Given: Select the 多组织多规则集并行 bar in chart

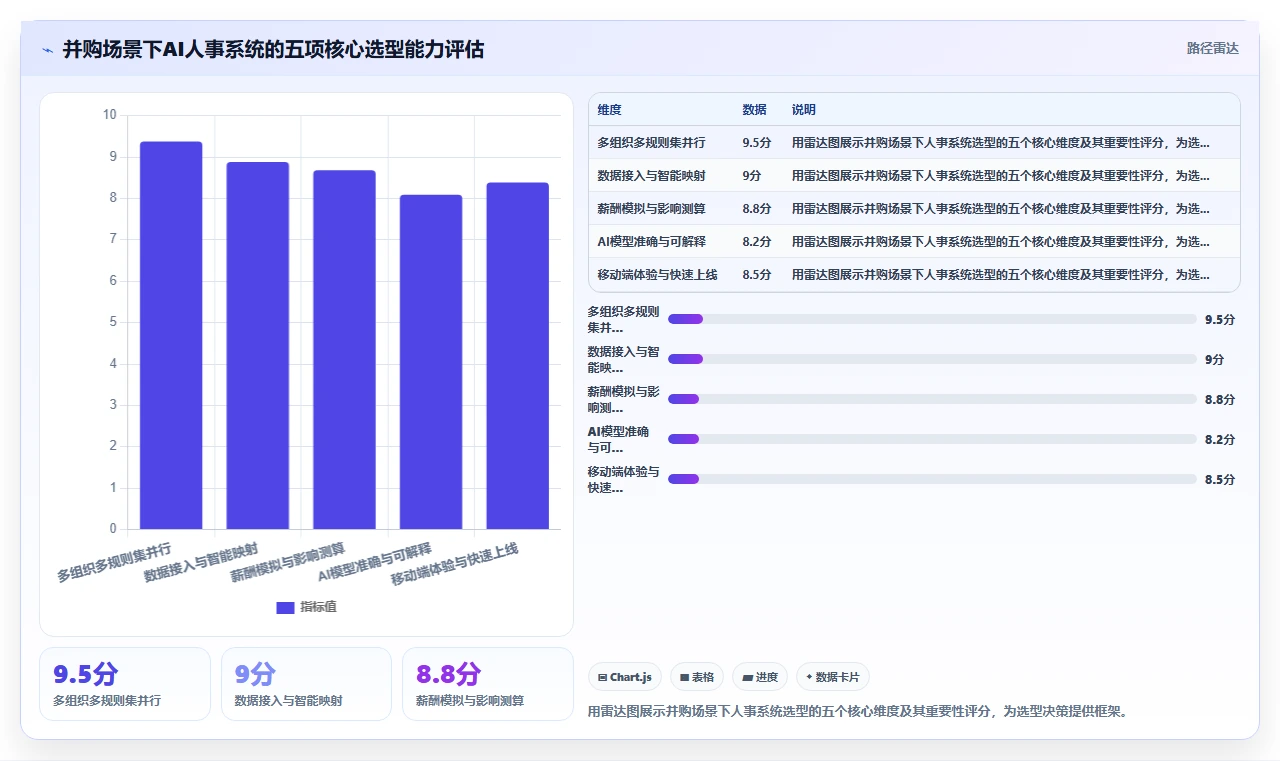Looking at the screenshot, I should 171,335.
